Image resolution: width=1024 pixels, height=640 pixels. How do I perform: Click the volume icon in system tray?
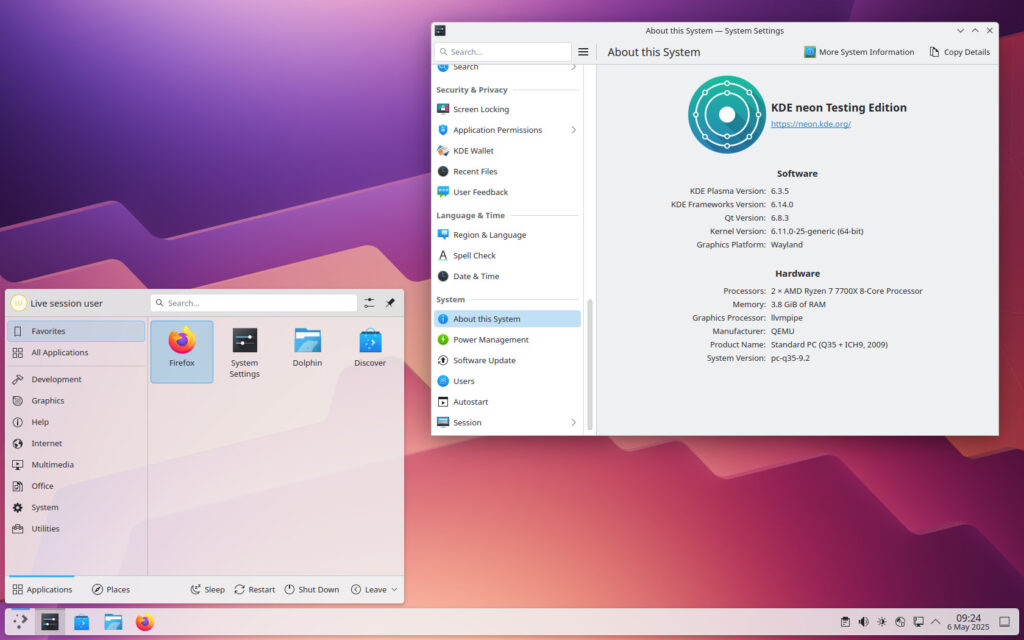click(x=863, y=622)
